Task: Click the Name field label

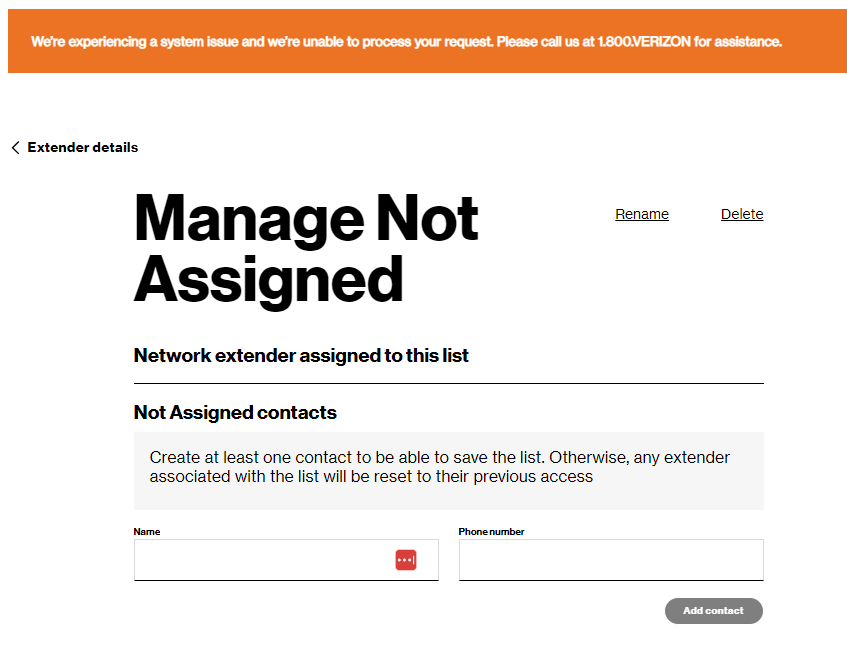Action: coord(147,532)
